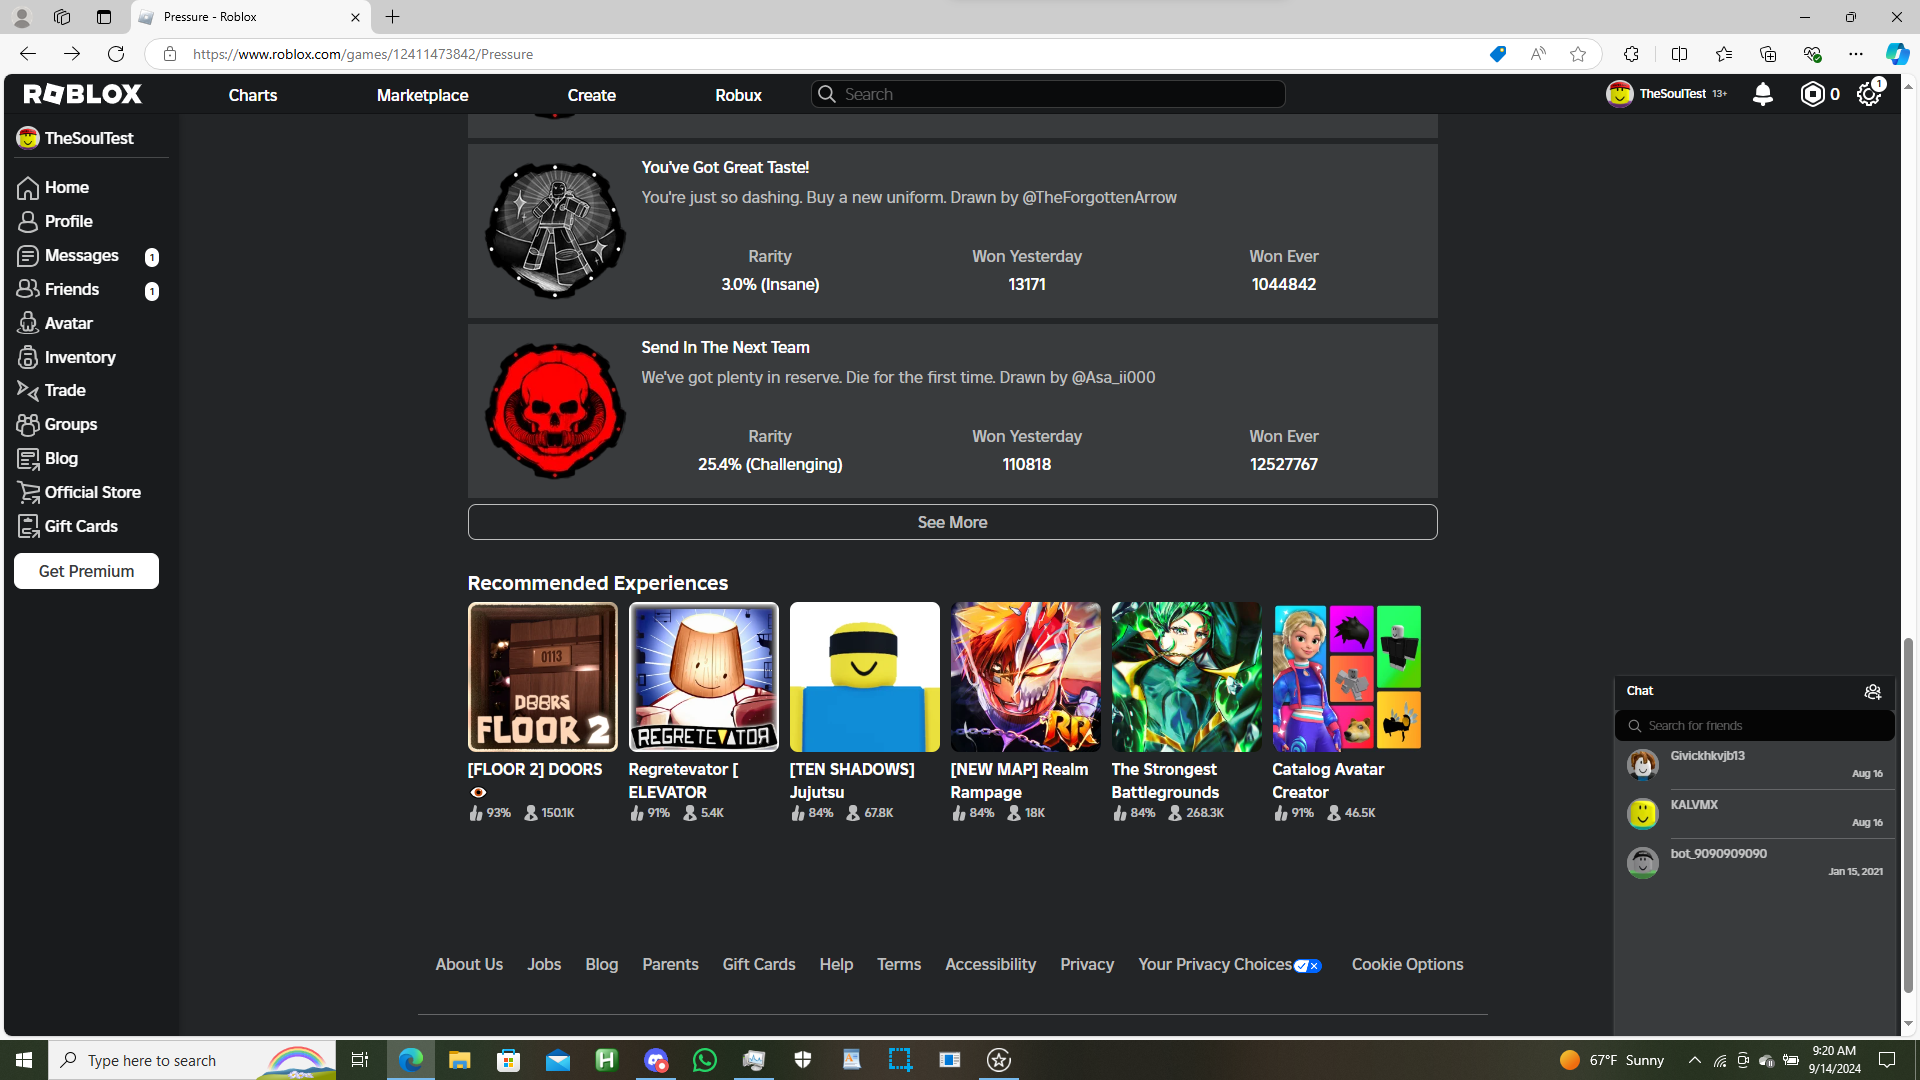This screenshot has width=1920, height=1080.
Task: Open the Marketplace nav tab
Action: click(x=422, y=95)
